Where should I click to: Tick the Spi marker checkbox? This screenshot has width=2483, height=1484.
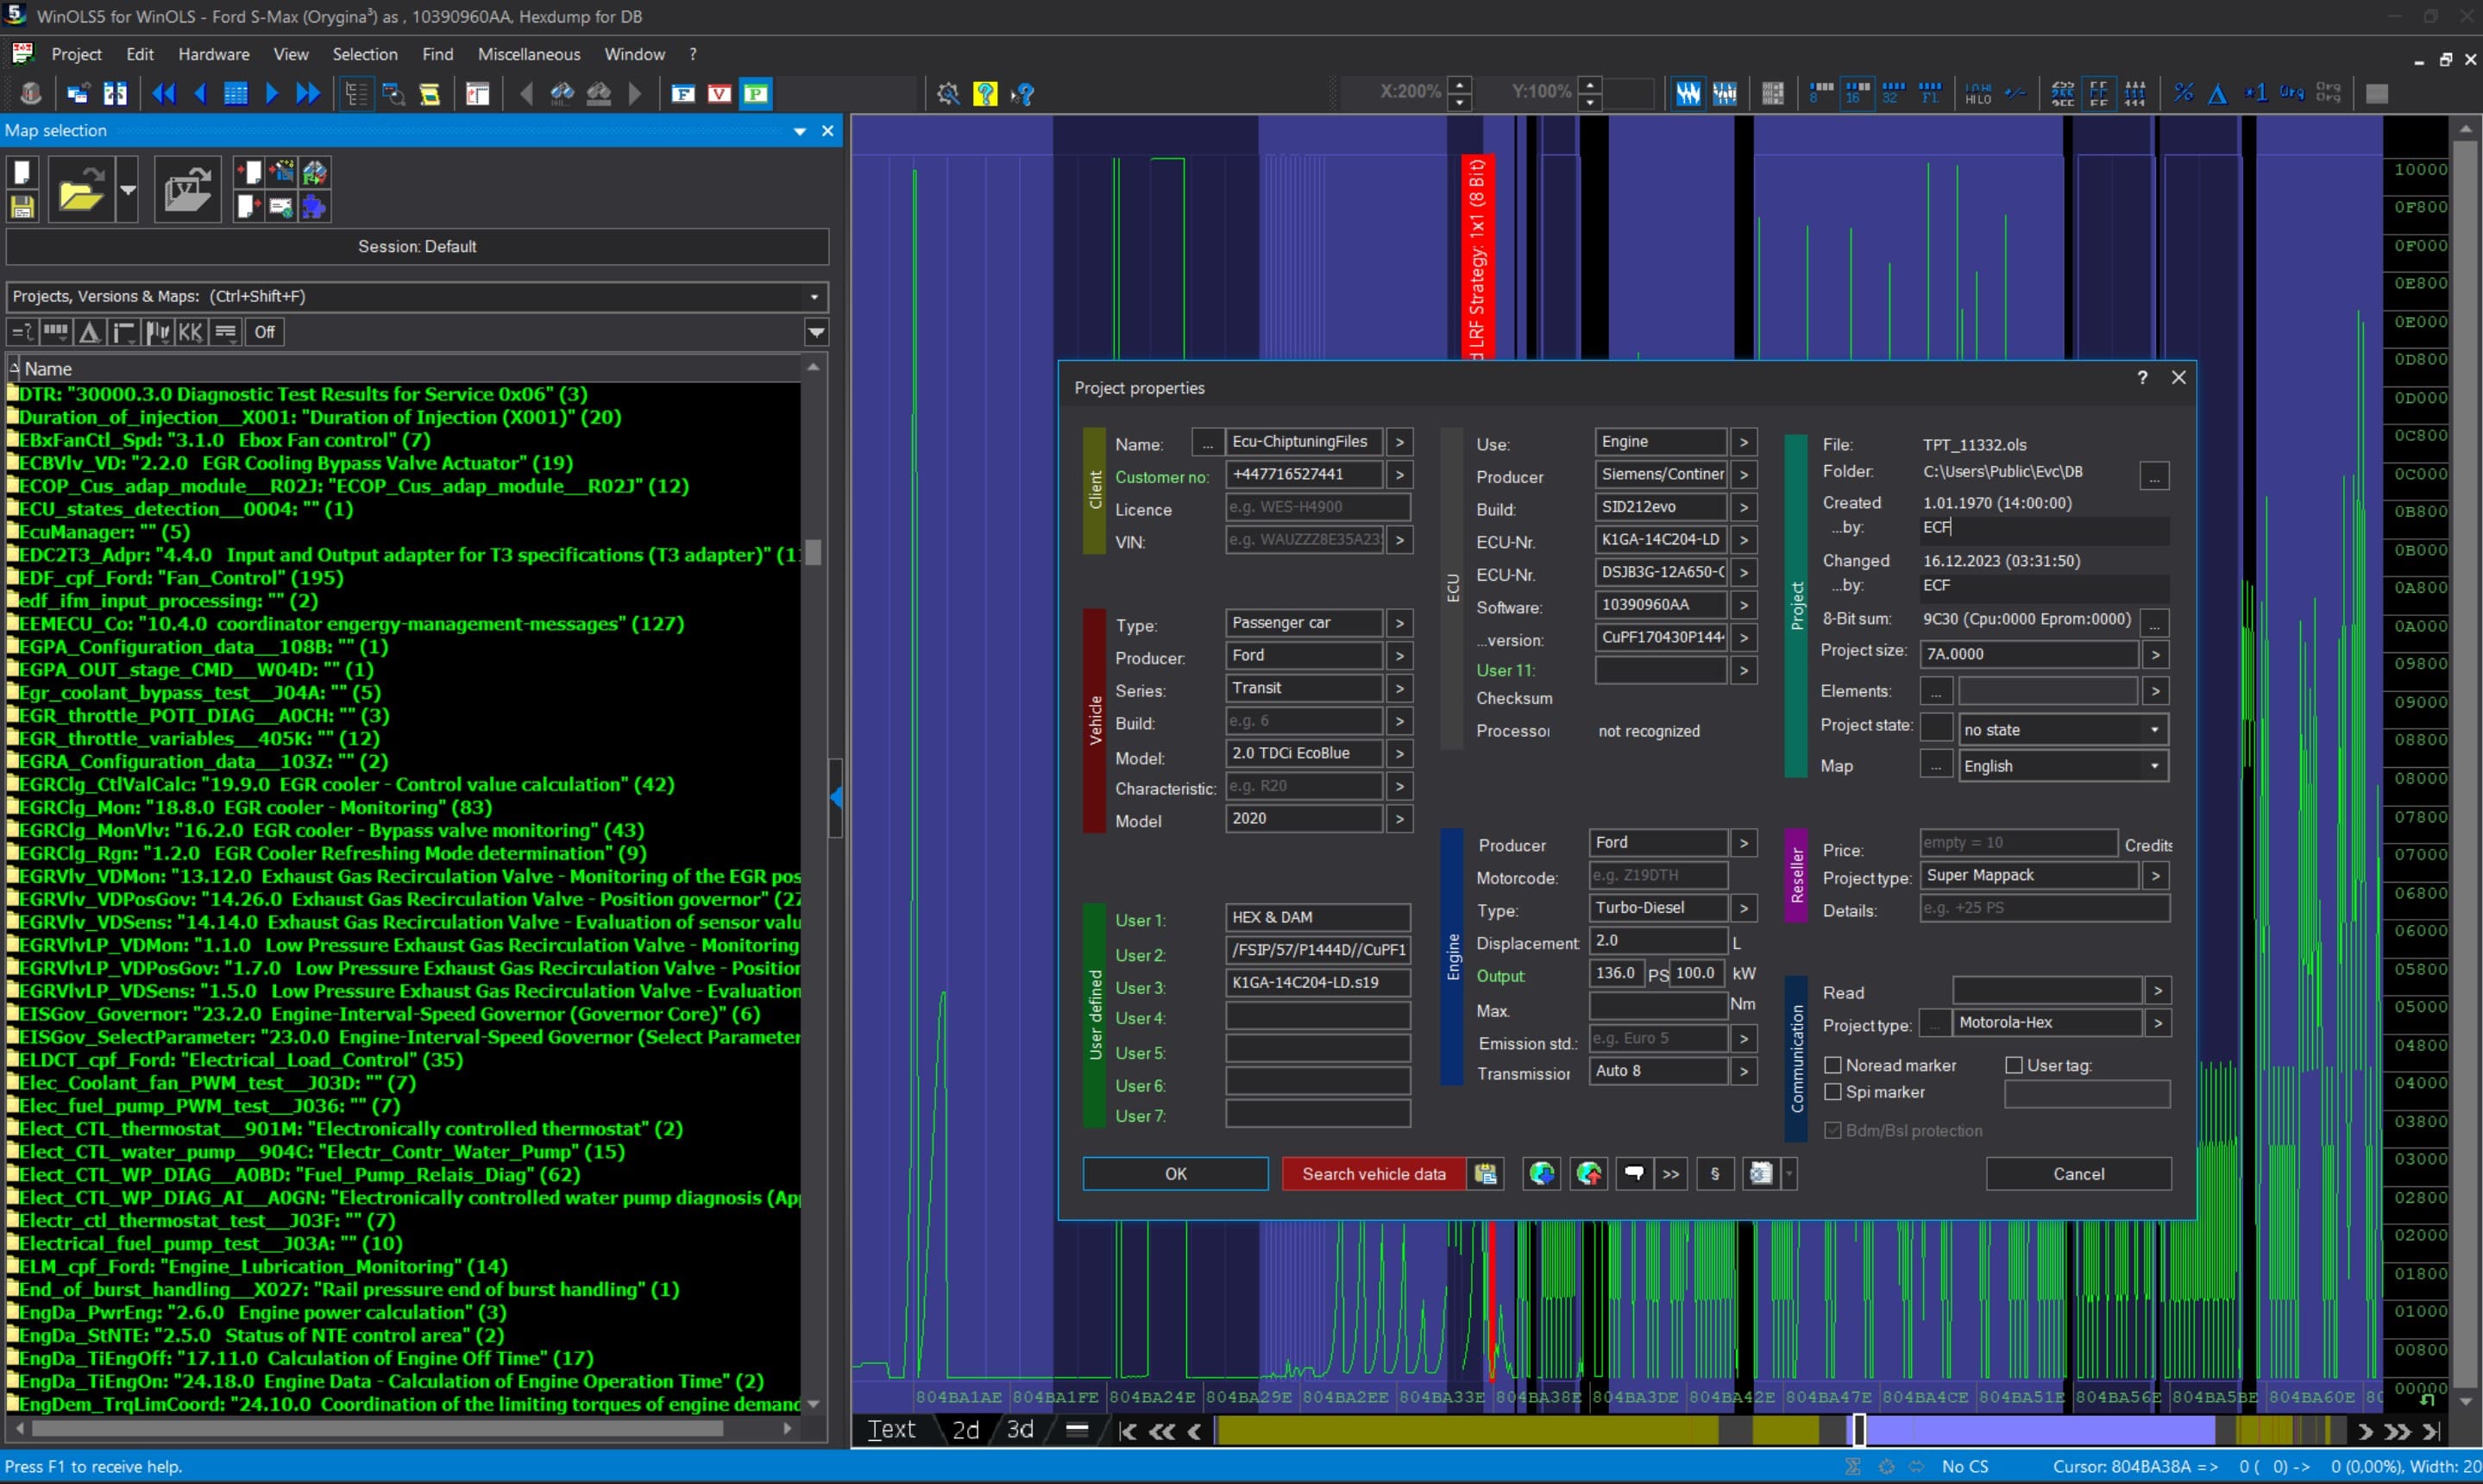[1833, 1092]
